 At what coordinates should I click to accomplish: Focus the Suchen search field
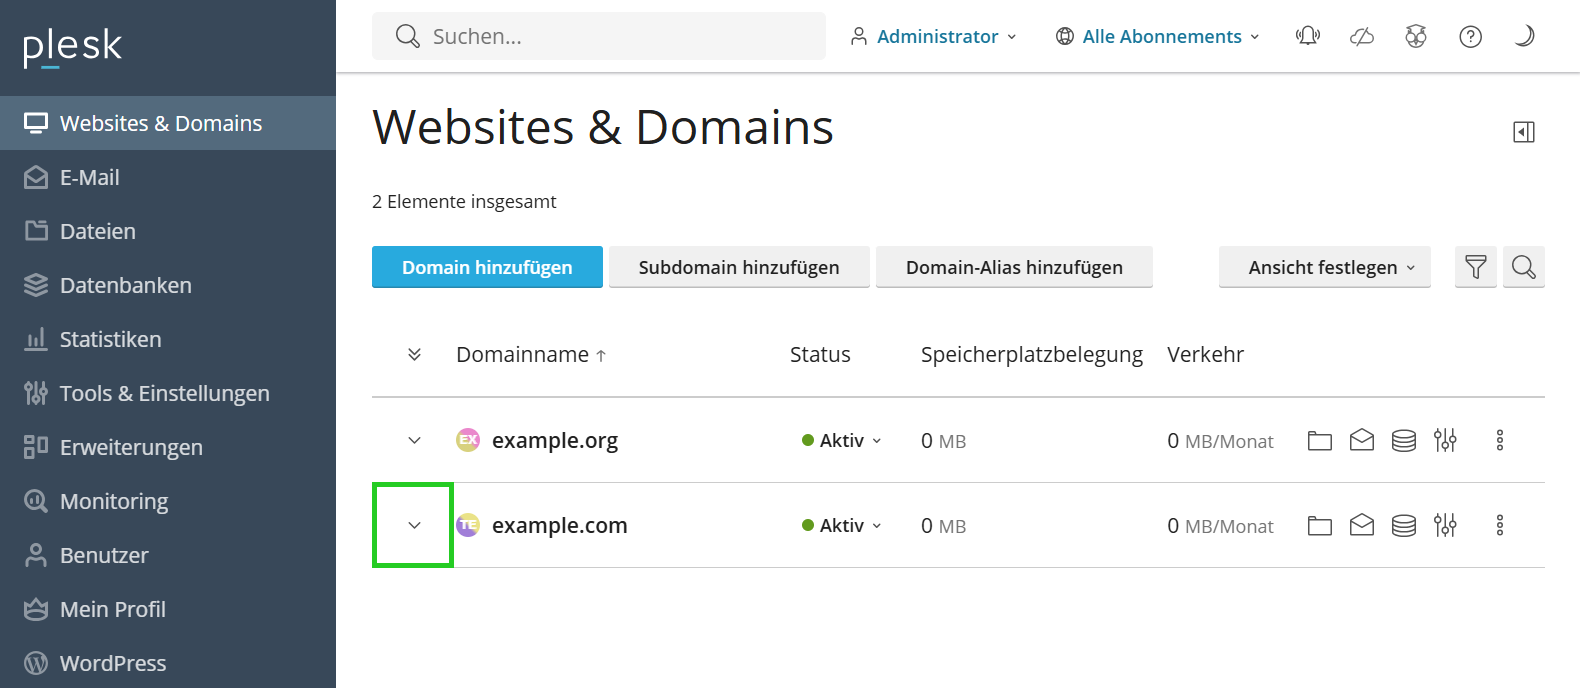click(x=599, y=36)
